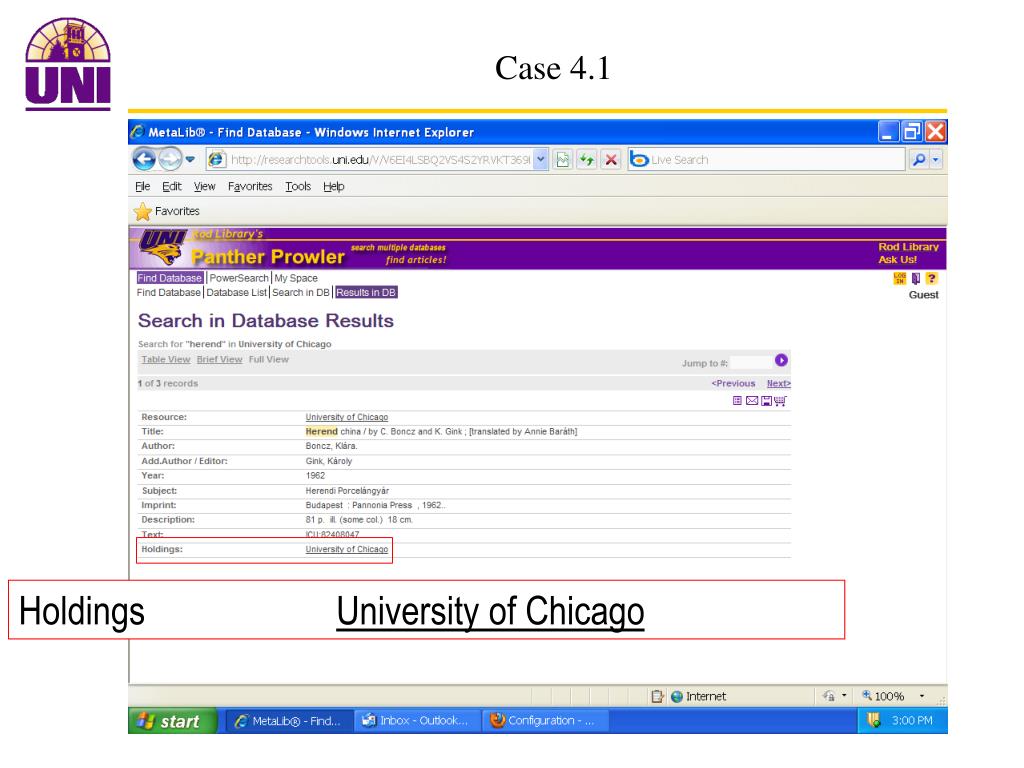The image size is (1024, 768).
Task: Open University of Chicago link in Holdings row
Action: pos(347,549)
